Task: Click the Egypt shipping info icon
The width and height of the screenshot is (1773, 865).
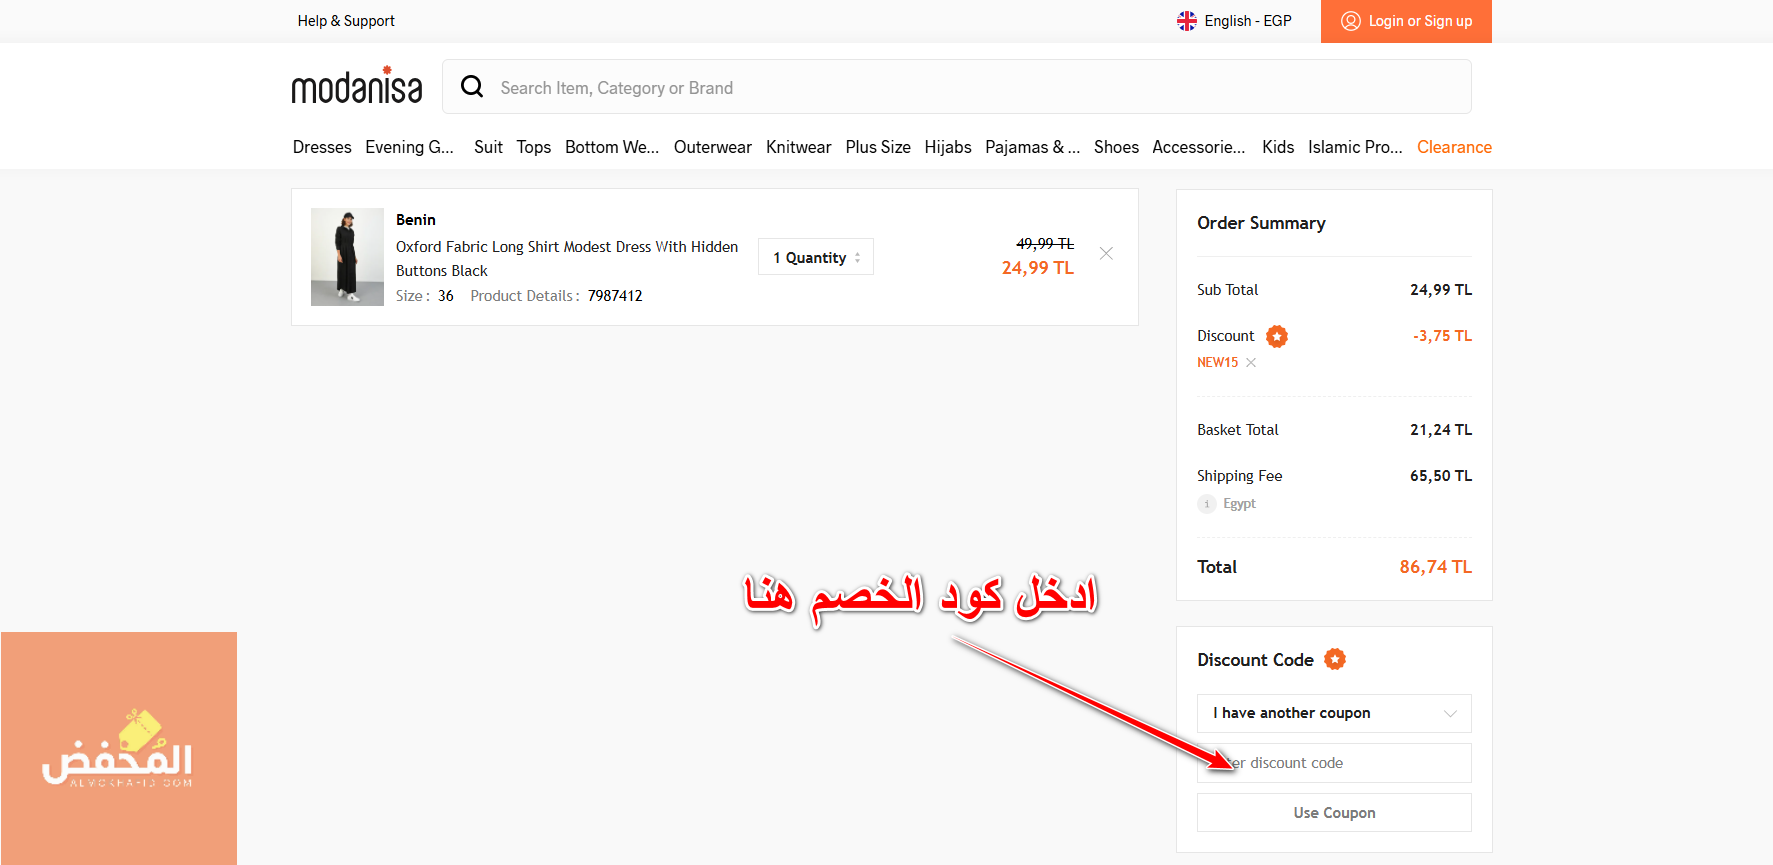Action: click(x=1207, y=504)
